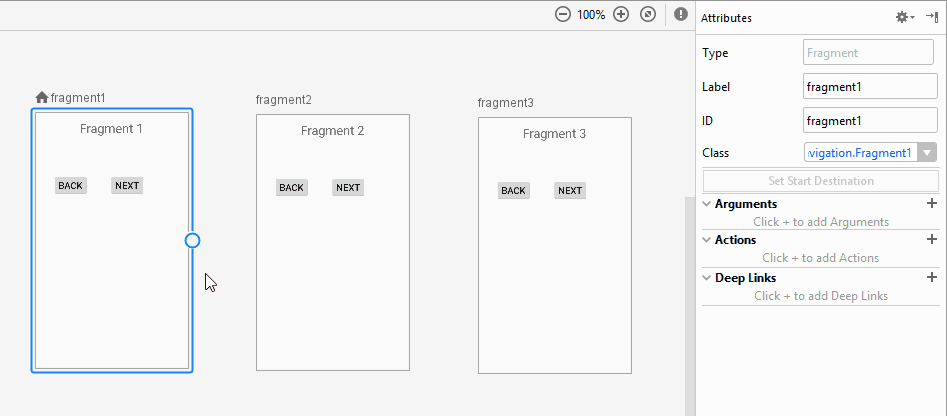The height and width of the screenshot is (416, 947).
Task: Hide the Attributes panel with collapse icon
Action: [x=931, y=17]
